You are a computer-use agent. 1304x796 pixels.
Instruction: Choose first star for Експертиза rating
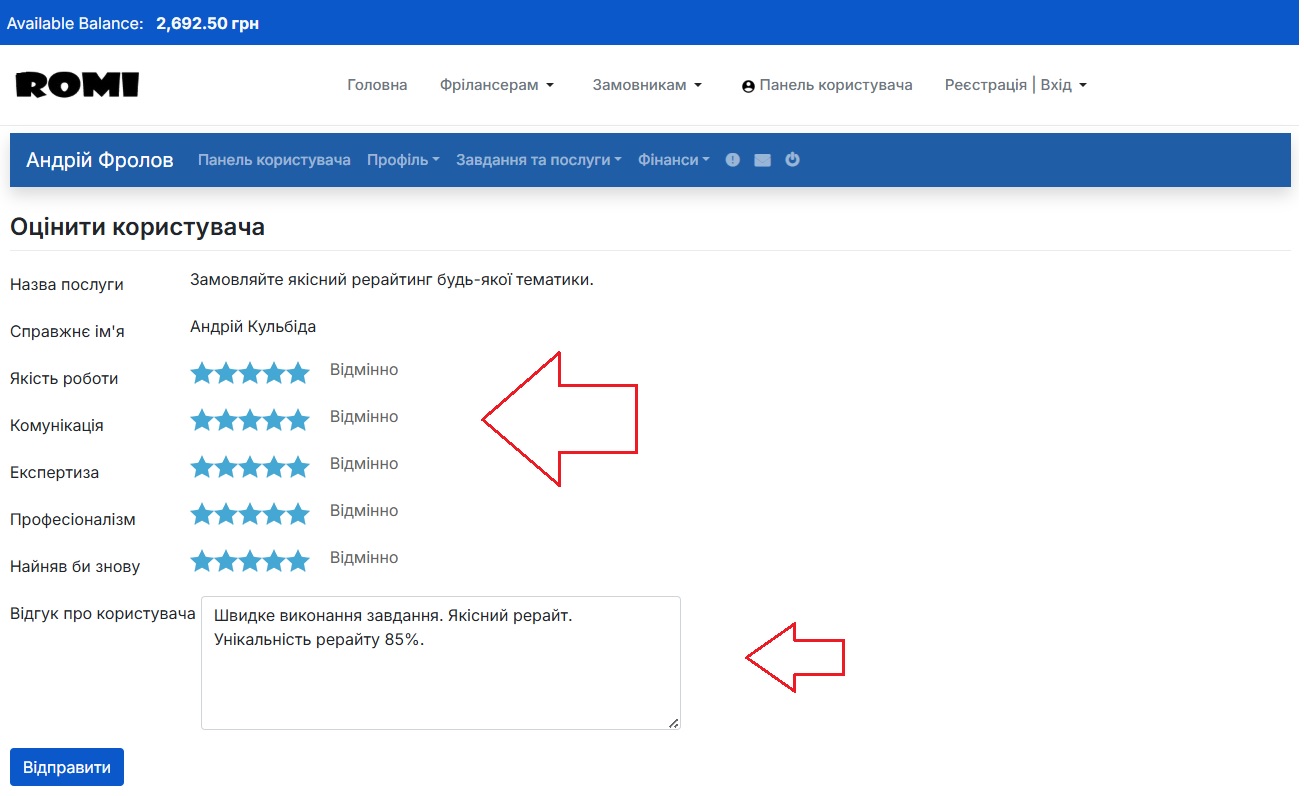click(x=202, y=468)
